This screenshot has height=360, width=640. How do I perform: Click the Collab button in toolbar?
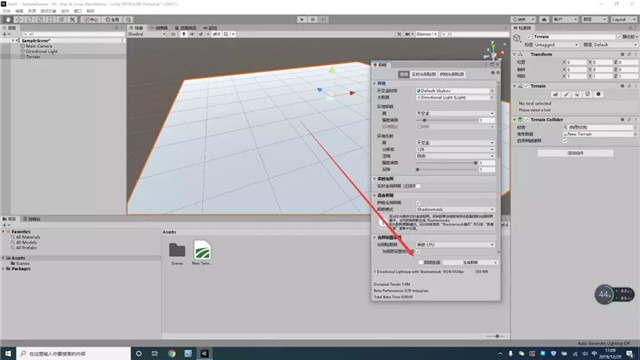point(523,20)
